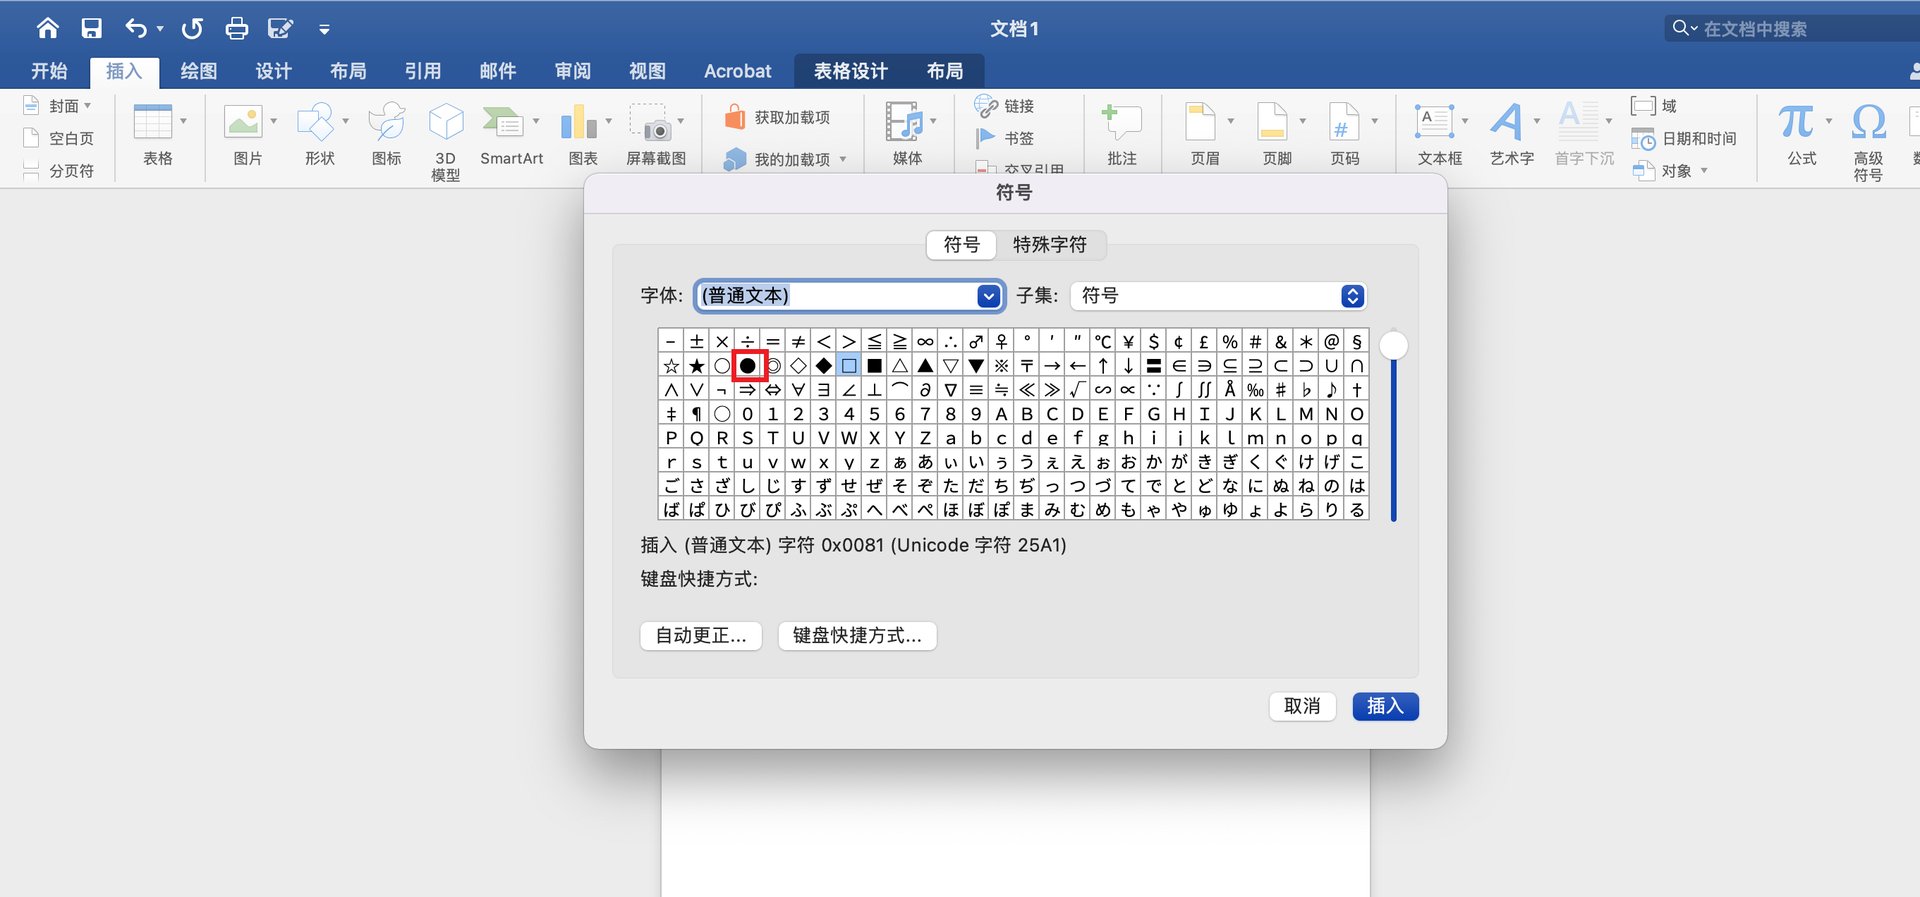Screen dimensions: 1920x897
Task: Open the 形状 shapes icon
Action: pos(316,122)
